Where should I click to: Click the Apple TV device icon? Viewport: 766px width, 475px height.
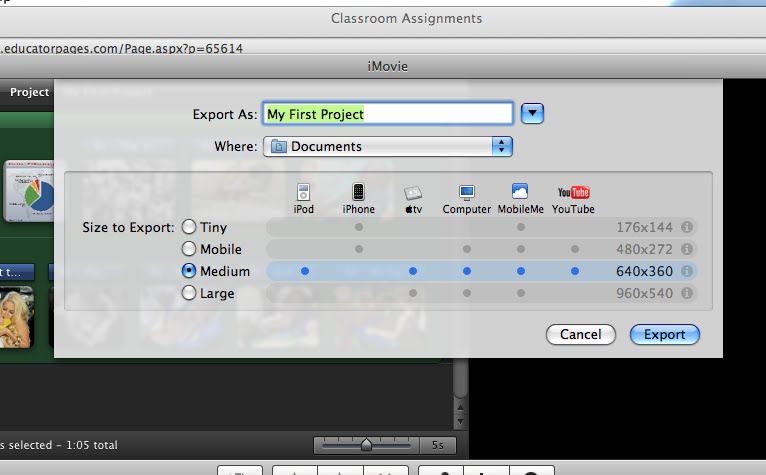(413, 193)
